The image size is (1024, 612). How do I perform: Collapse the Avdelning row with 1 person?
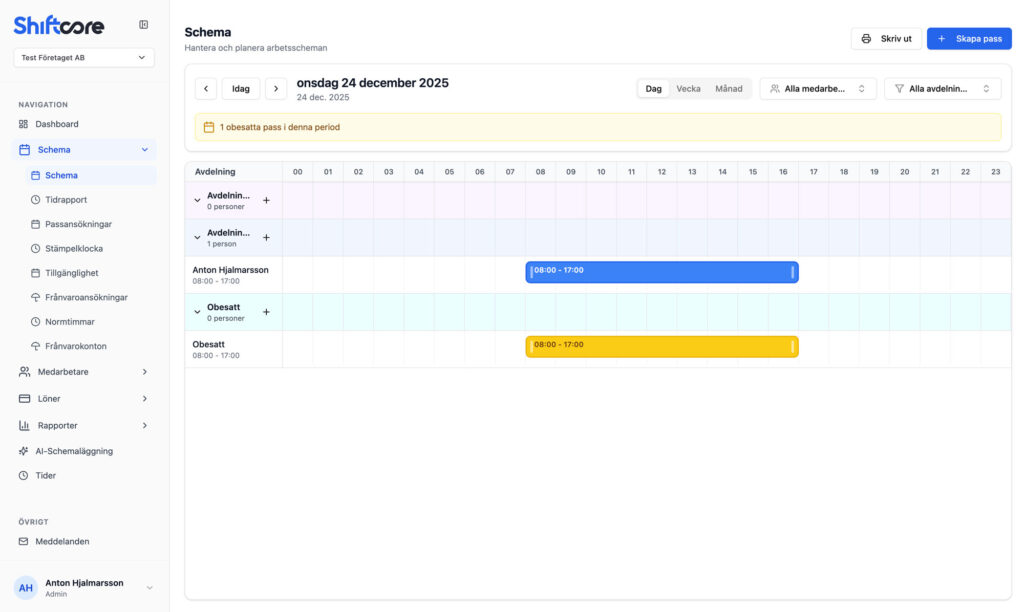coord(197,238)
